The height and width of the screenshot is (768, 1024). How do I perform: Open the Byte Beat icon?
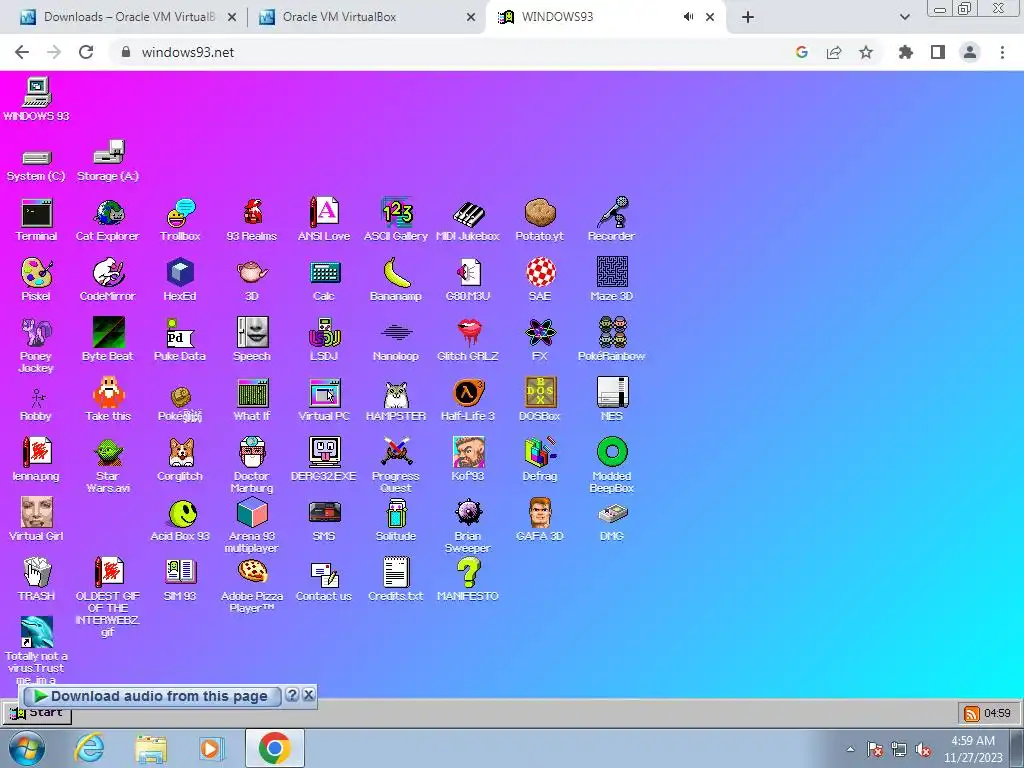click(108, 340)
